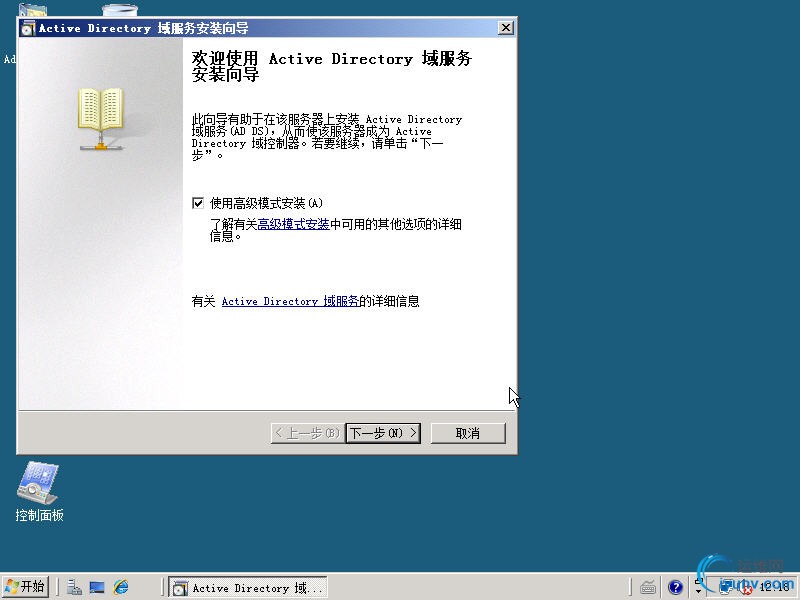
Task: Click the tray clock showing 12:18
Action: pyautogui.click(x=773, y=587)
